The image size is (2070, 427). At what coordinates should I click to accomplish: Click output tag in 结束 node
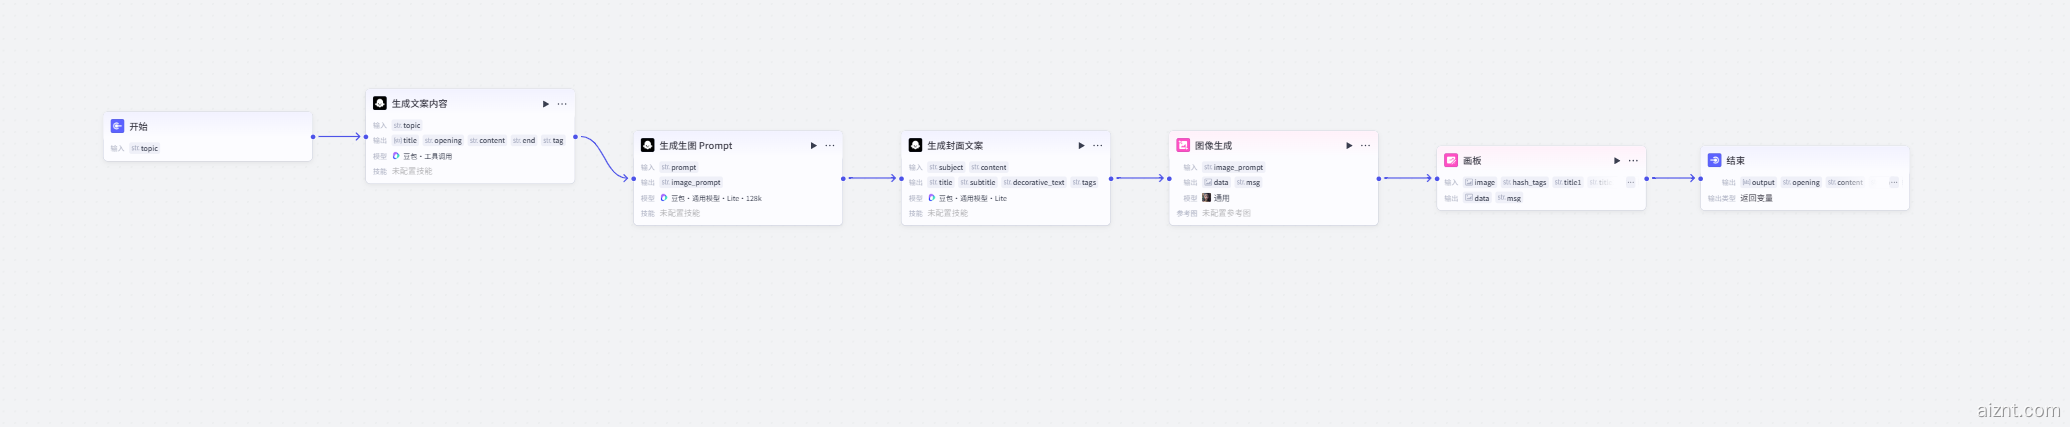tap(1758, 183)
